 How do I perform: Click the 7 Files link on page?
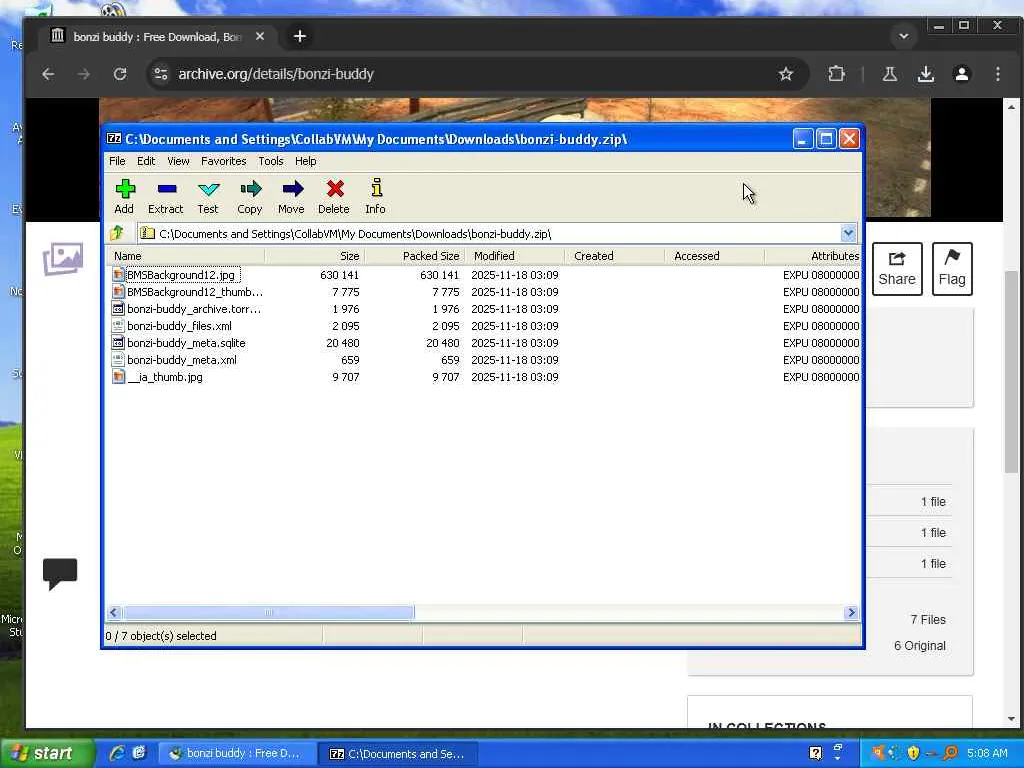click(928, 620)
